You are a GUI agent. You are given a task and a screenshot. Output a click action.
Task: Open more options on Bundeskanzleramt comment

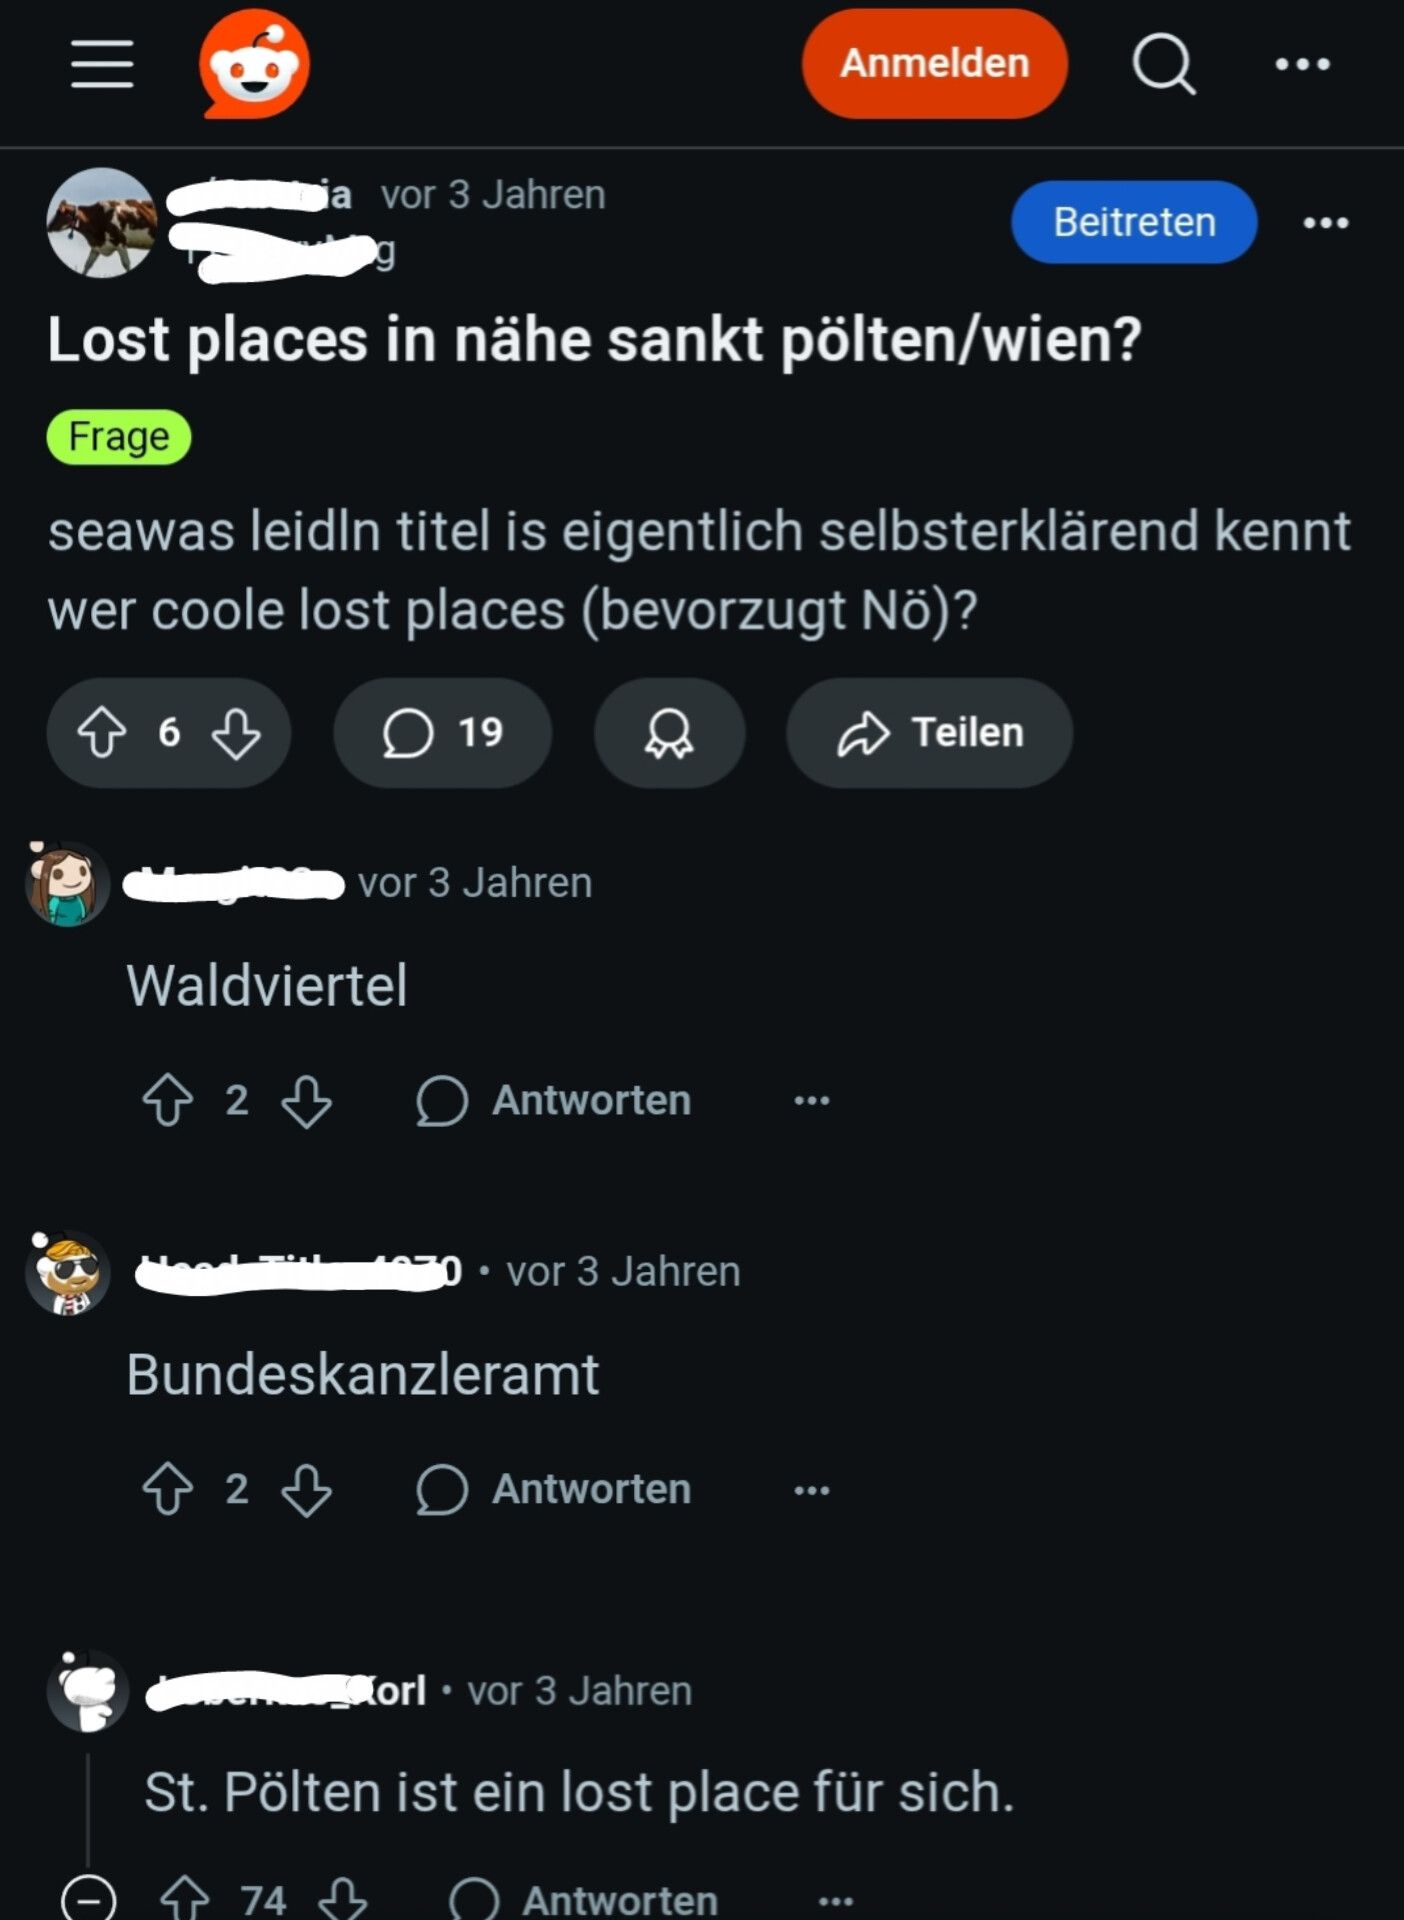811,1489
